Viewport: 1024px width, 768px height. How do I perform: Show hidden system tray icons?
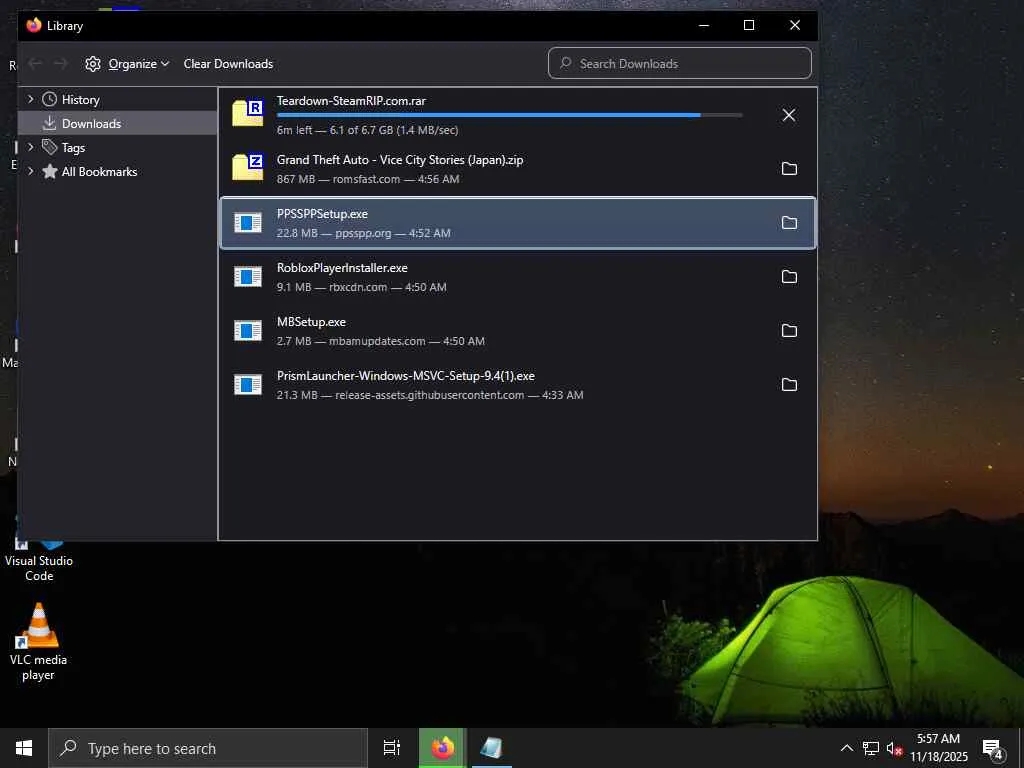pyautogui.click(x=846, y=748)
